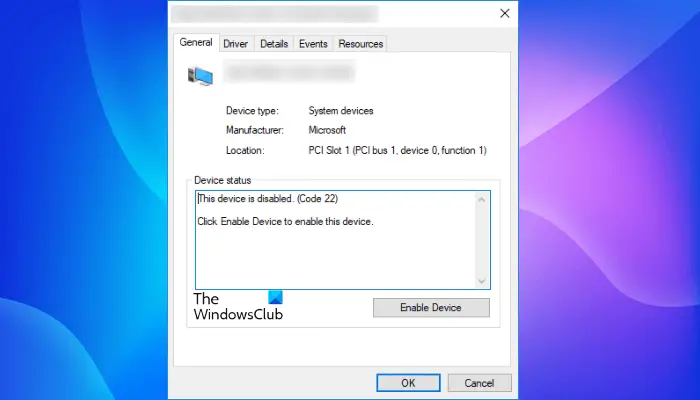Dismiss the dialog using Cancel

click(479, 382)
